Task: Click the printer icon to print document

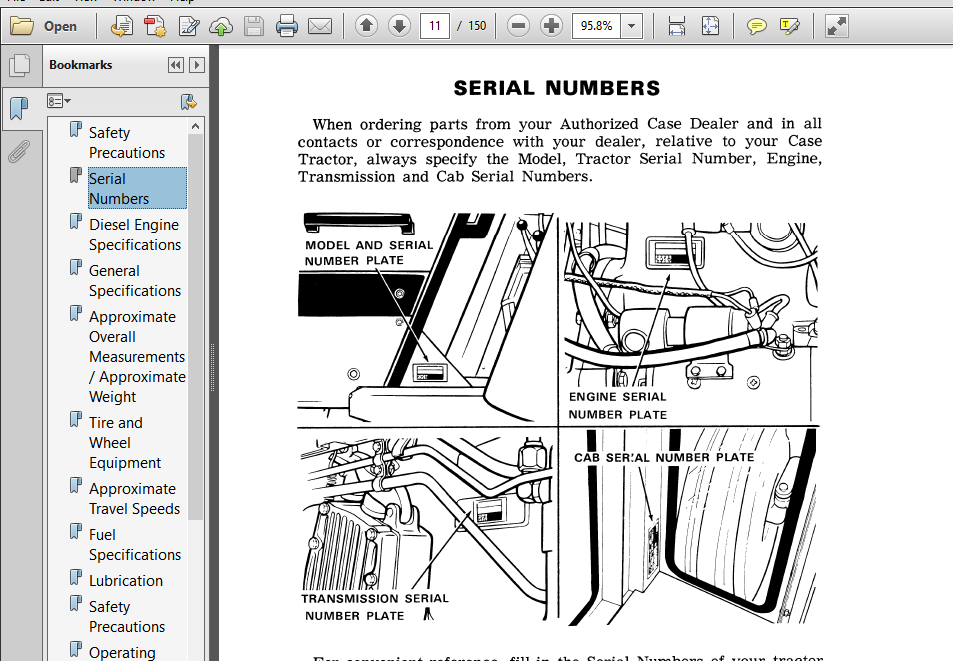Action: pos(286,26)
